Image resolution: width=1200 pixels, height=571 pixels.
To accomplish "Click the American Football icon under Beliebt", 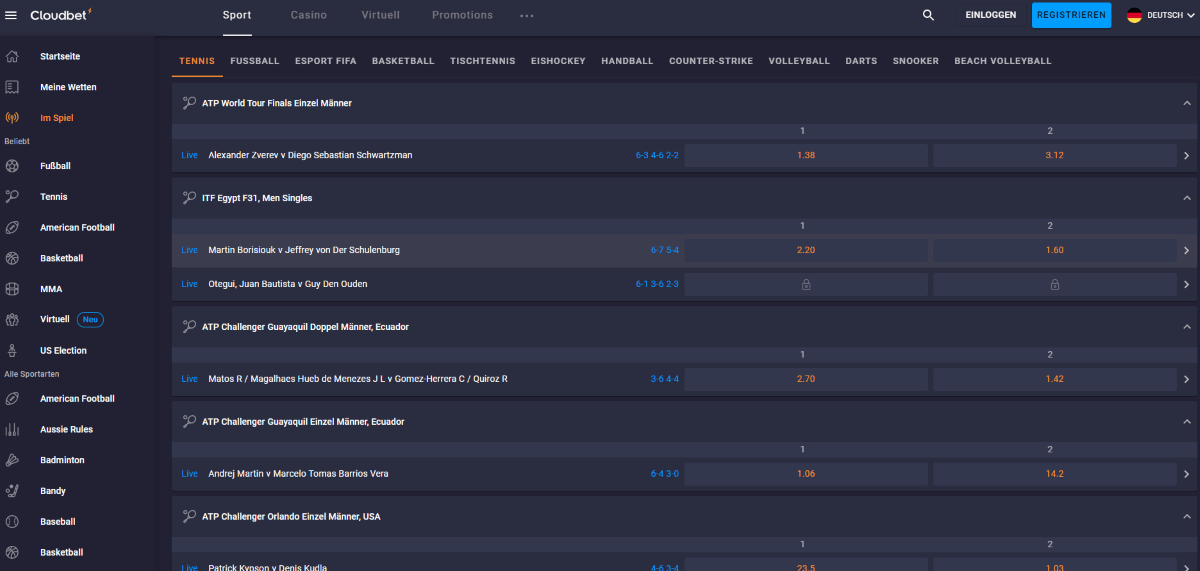I will click(12, 228).
